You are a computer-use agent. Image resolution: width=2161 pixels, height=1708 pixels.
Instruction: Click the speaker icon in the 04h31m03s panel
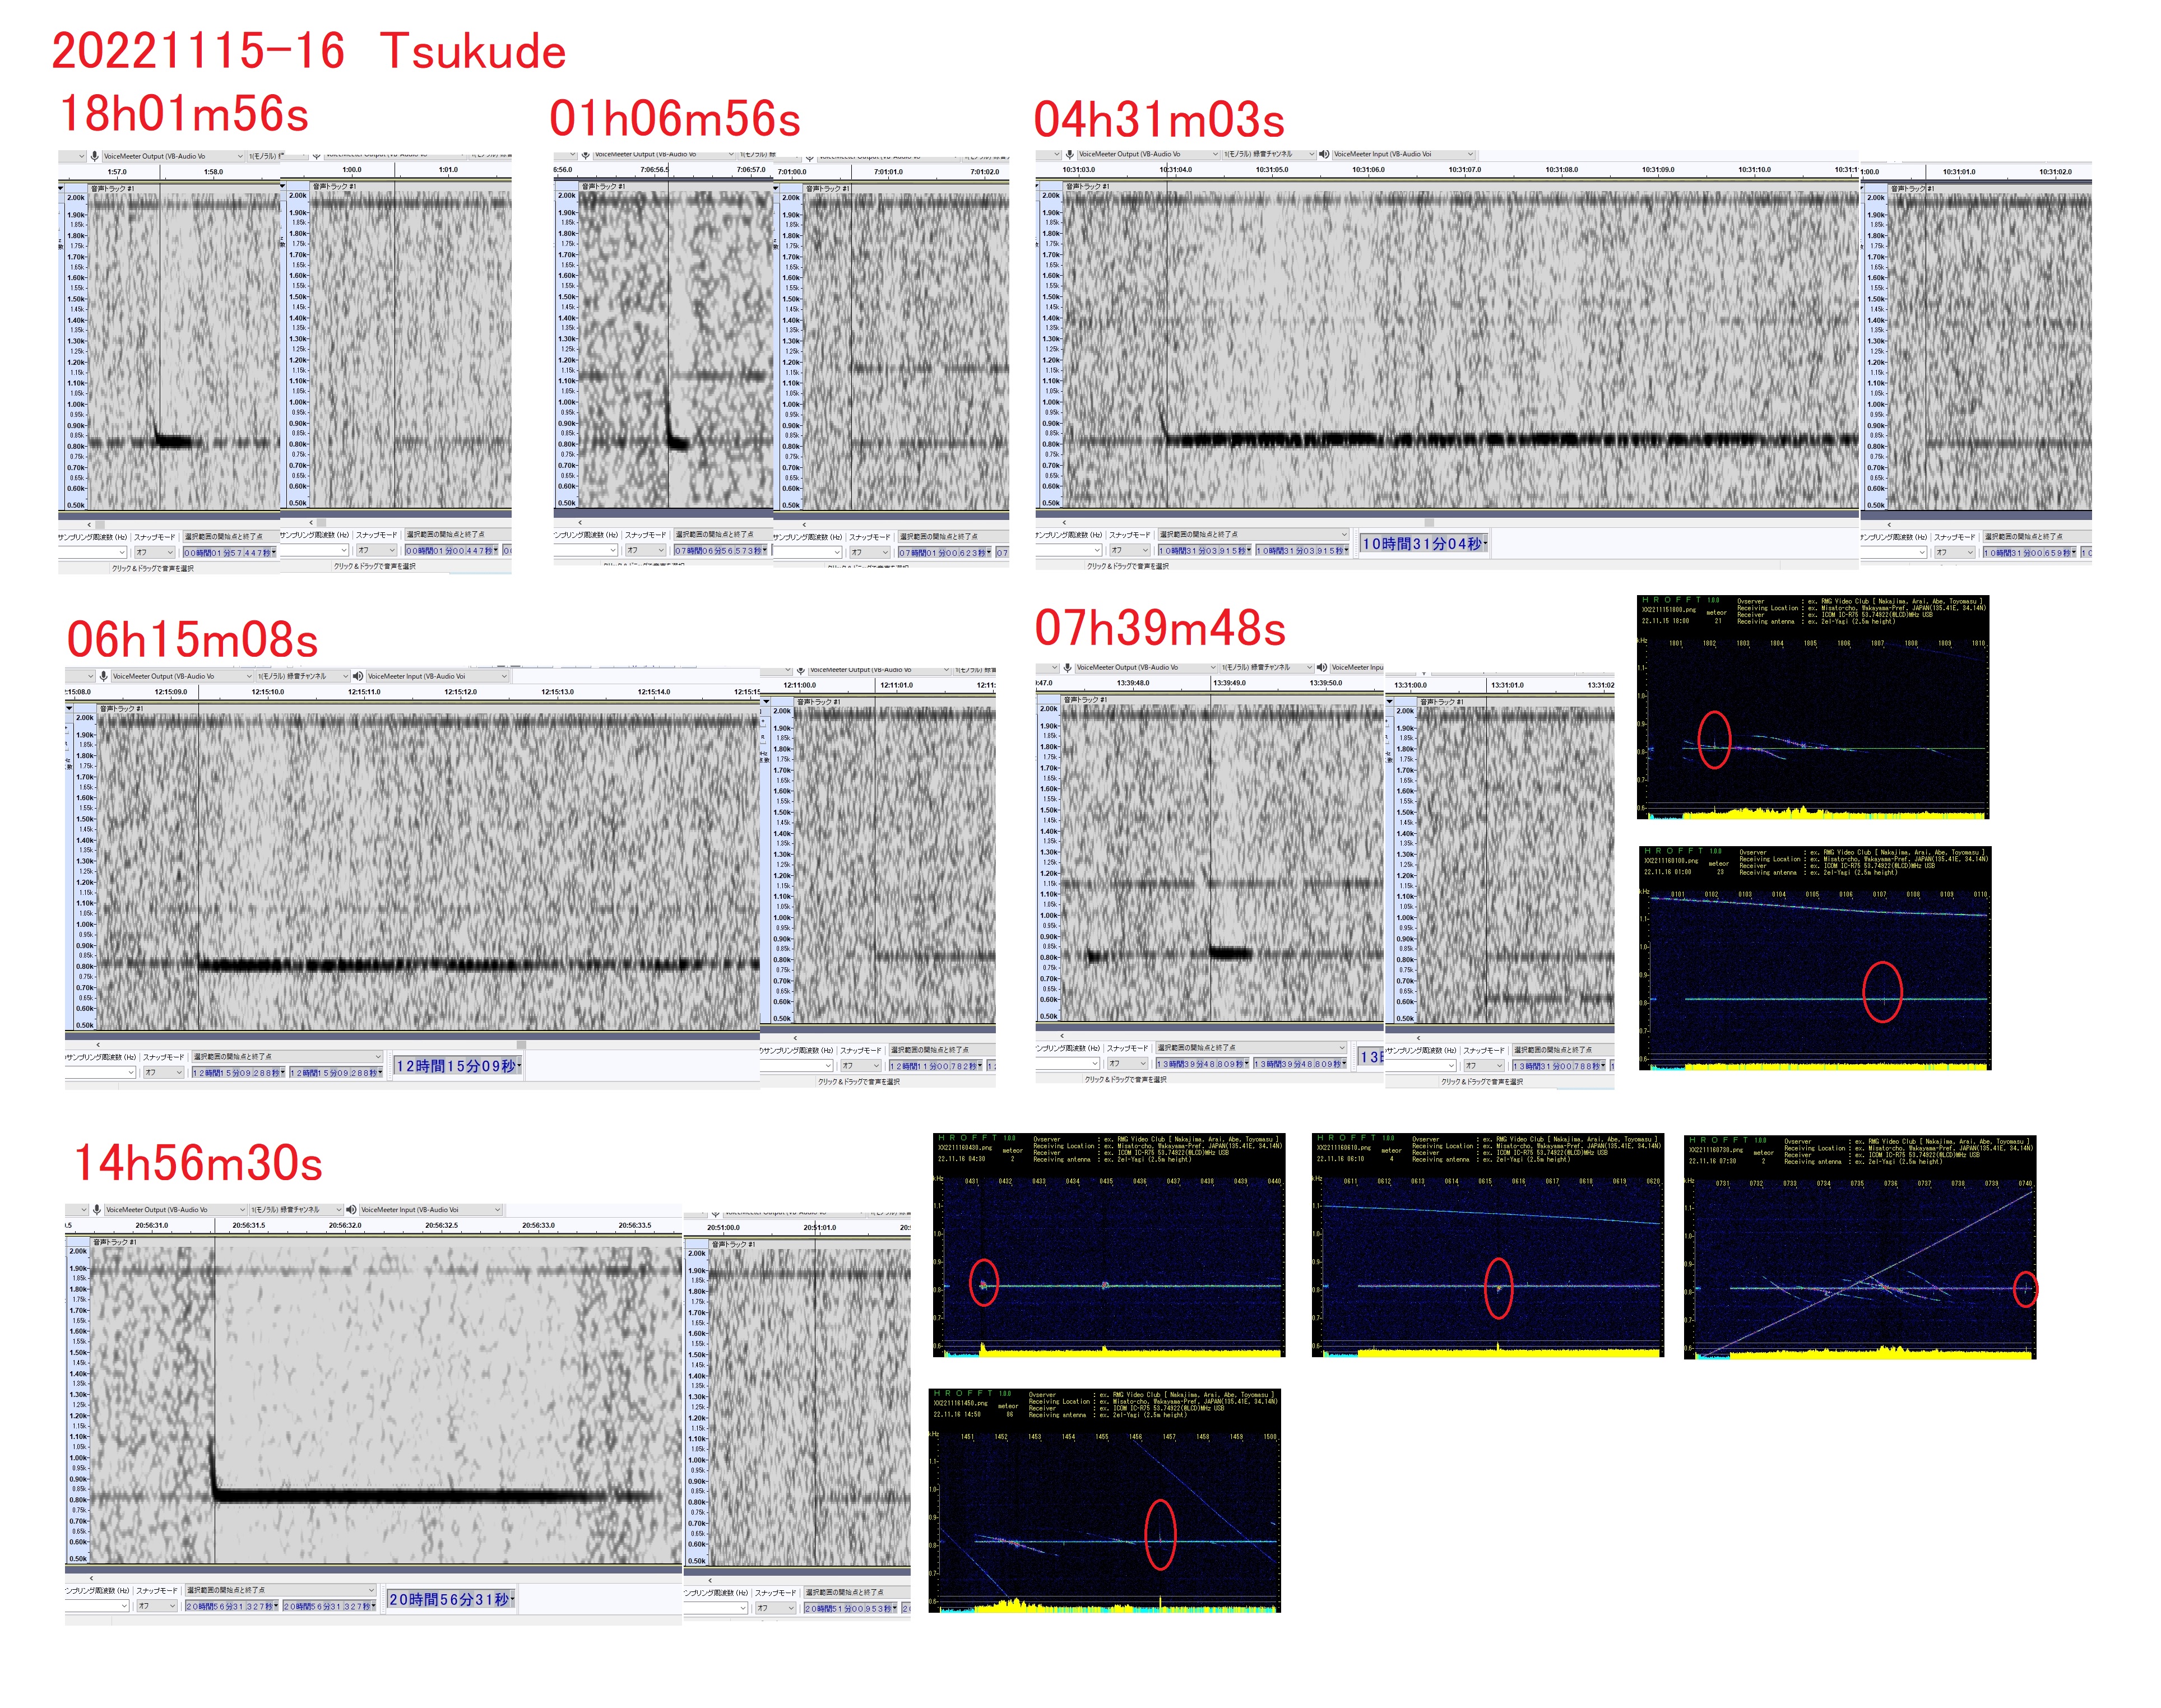[1324, 154]
